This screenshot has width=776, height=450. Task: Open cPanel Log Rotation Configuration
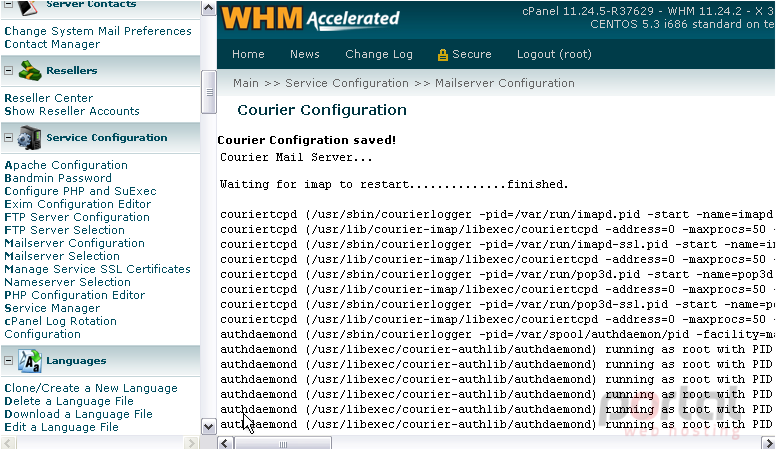coord(60,327)
